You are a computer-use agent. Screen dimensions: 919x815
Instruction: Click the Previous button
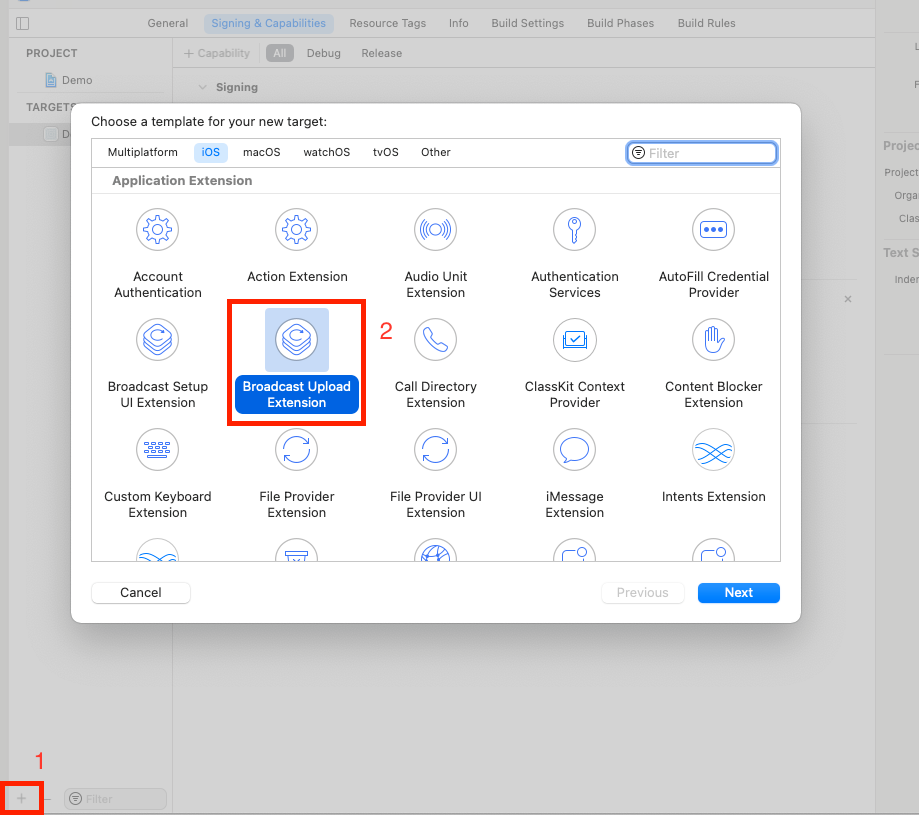(x=642, y=592)
